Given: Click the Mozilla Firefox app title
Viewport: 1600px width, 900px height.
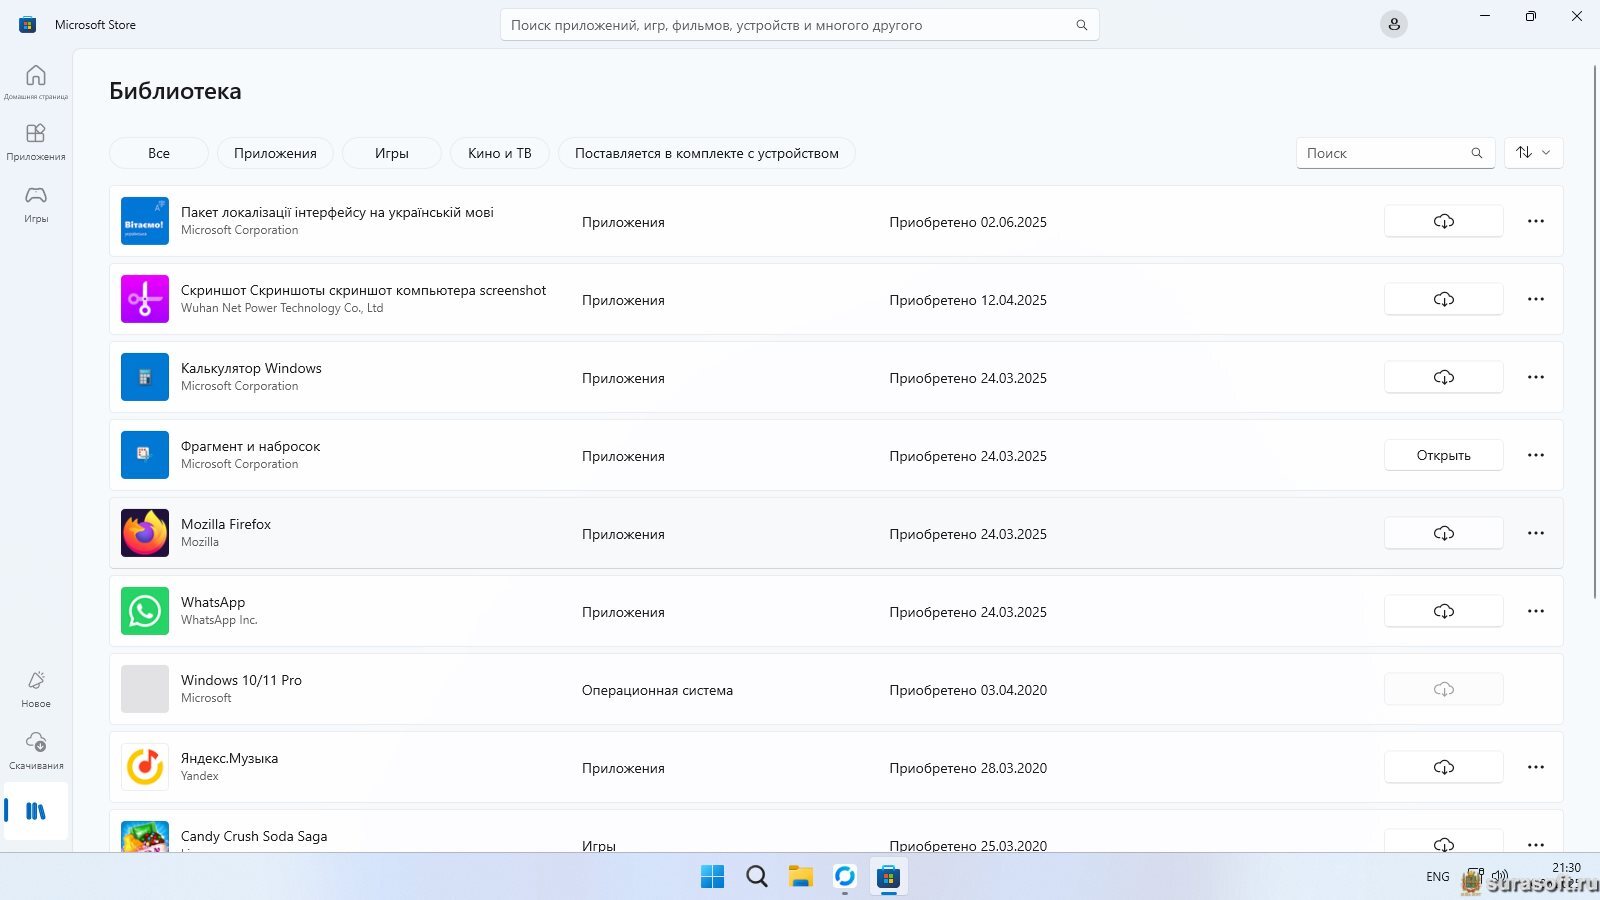Looking at the screenshot, I should pos(226,524).
